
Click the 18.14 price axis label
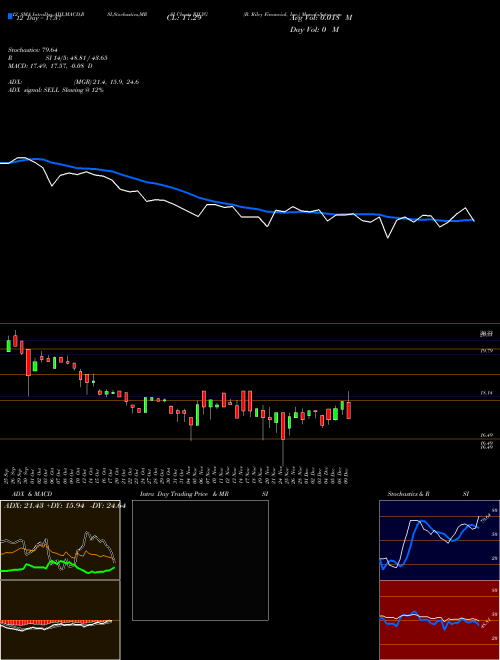click(x=486, y=393)
